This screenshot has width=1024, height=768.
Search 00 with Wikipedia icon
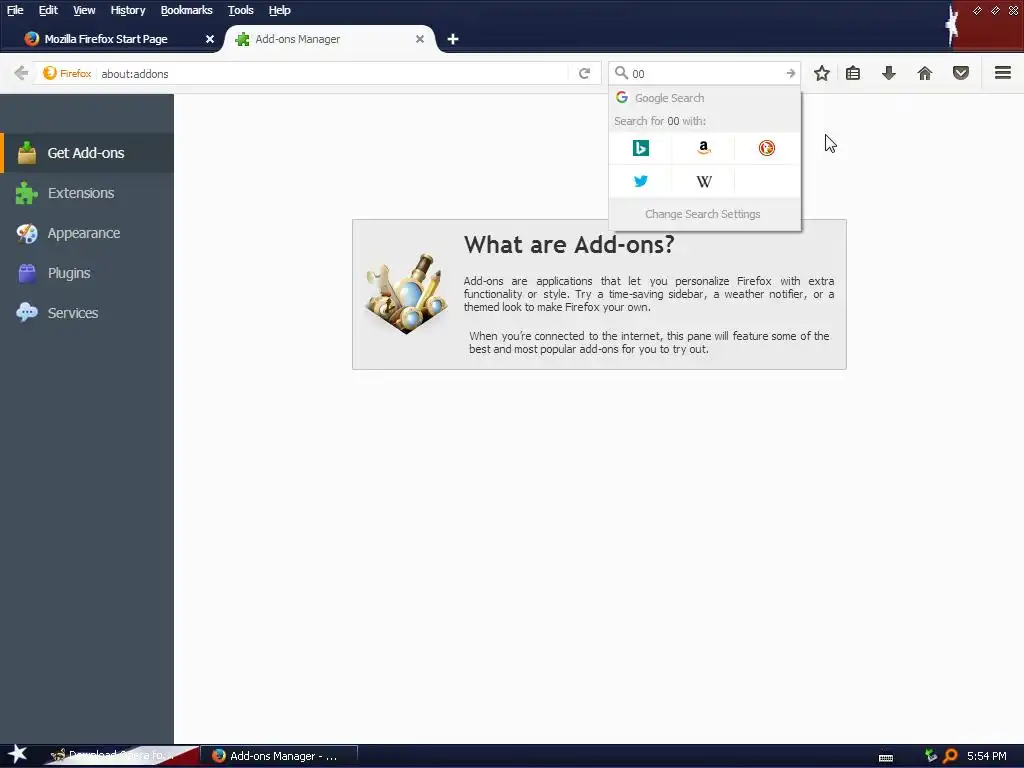pyautogui.click(x=704, y=182)
